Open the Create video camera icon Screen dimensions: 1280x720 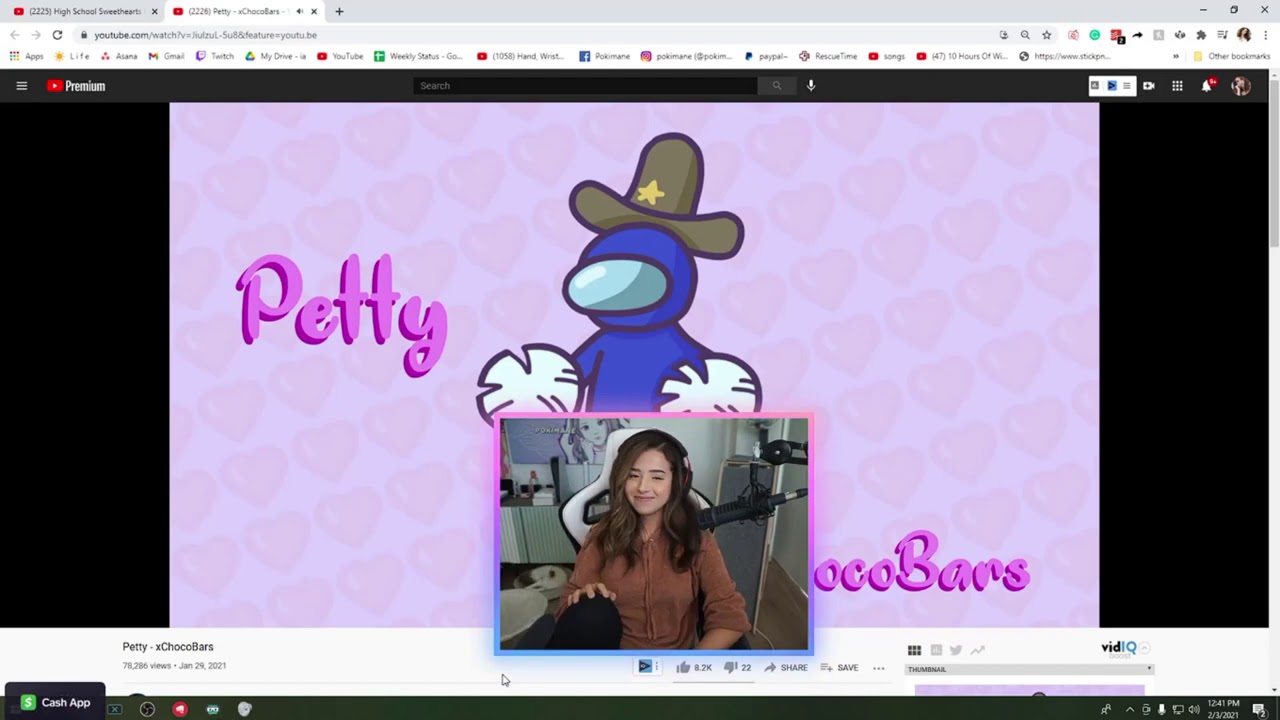coord(1149,86)
